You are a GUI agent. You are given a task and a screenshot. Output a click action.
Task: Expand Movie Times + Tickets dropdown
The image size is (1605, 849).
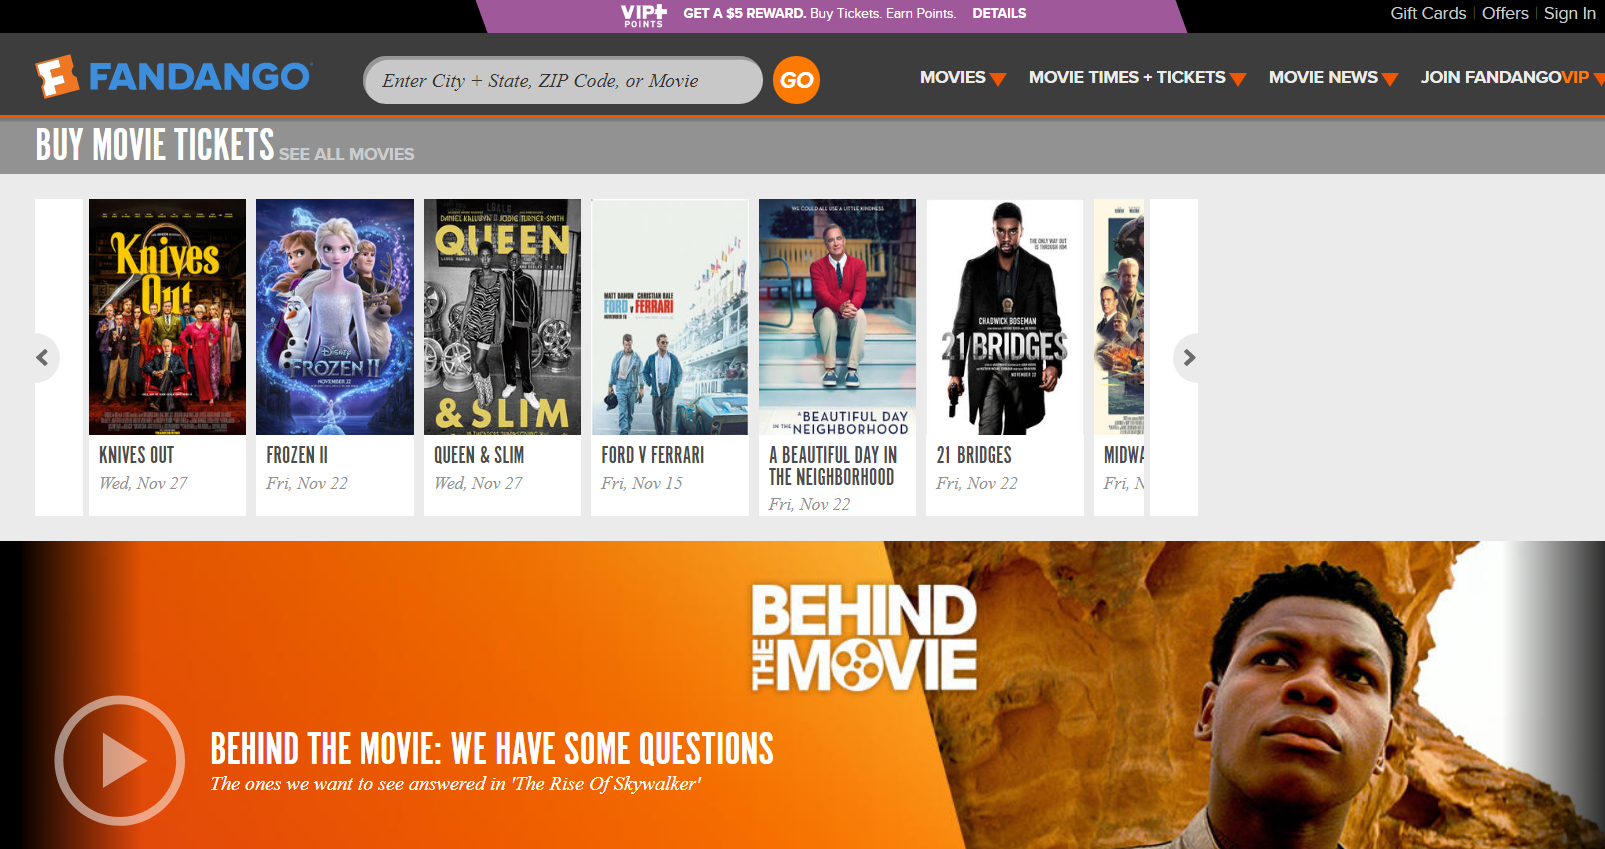1137,78
